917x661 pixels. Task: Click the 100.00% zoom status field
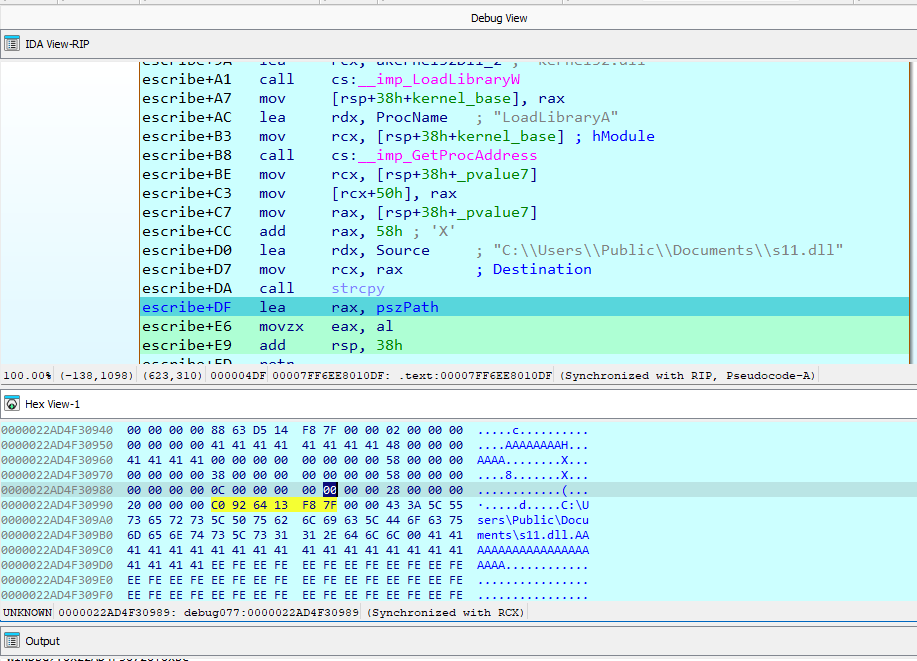point(27,376)
